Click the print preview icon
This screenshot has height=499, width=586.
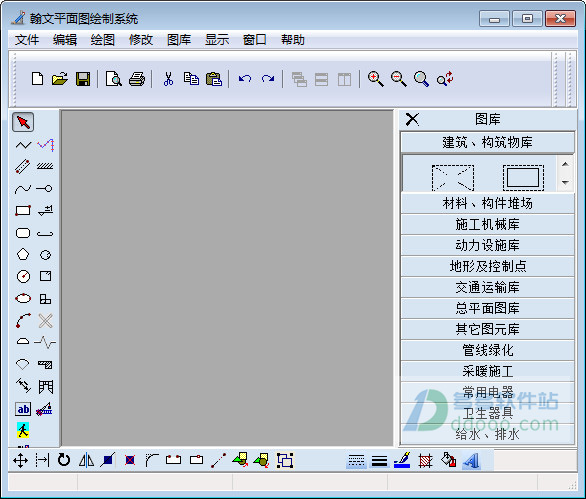point(114,79)
